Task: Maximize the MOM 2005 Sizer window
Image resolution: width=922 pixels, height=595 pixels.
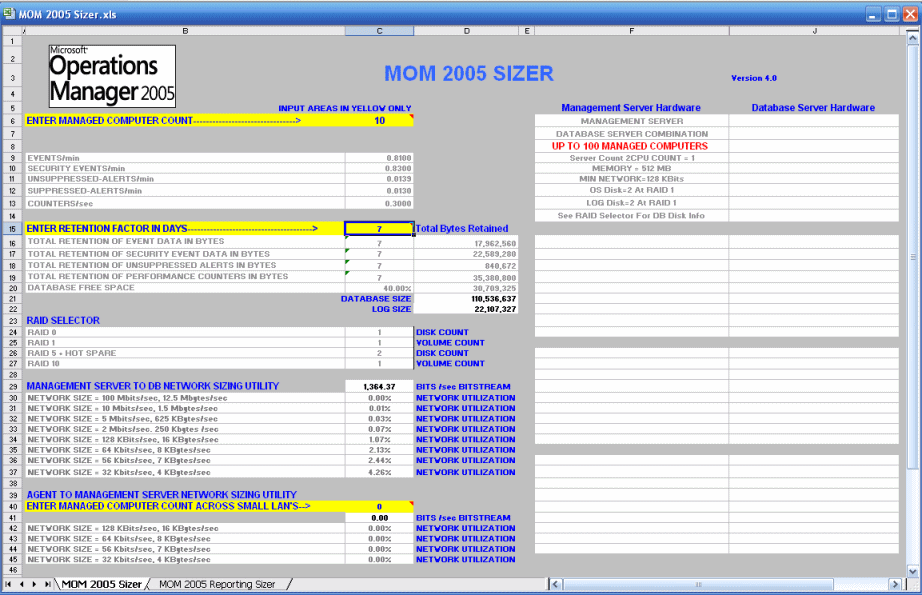Action: pyautogui.click(x=891, y=14)
